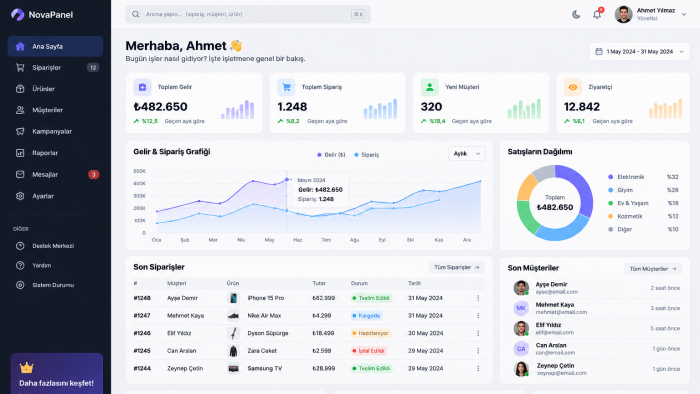Click the Yeni Müşteri person icon
The height and width of the screenshot is (394, 700).
tap(429, 87)
